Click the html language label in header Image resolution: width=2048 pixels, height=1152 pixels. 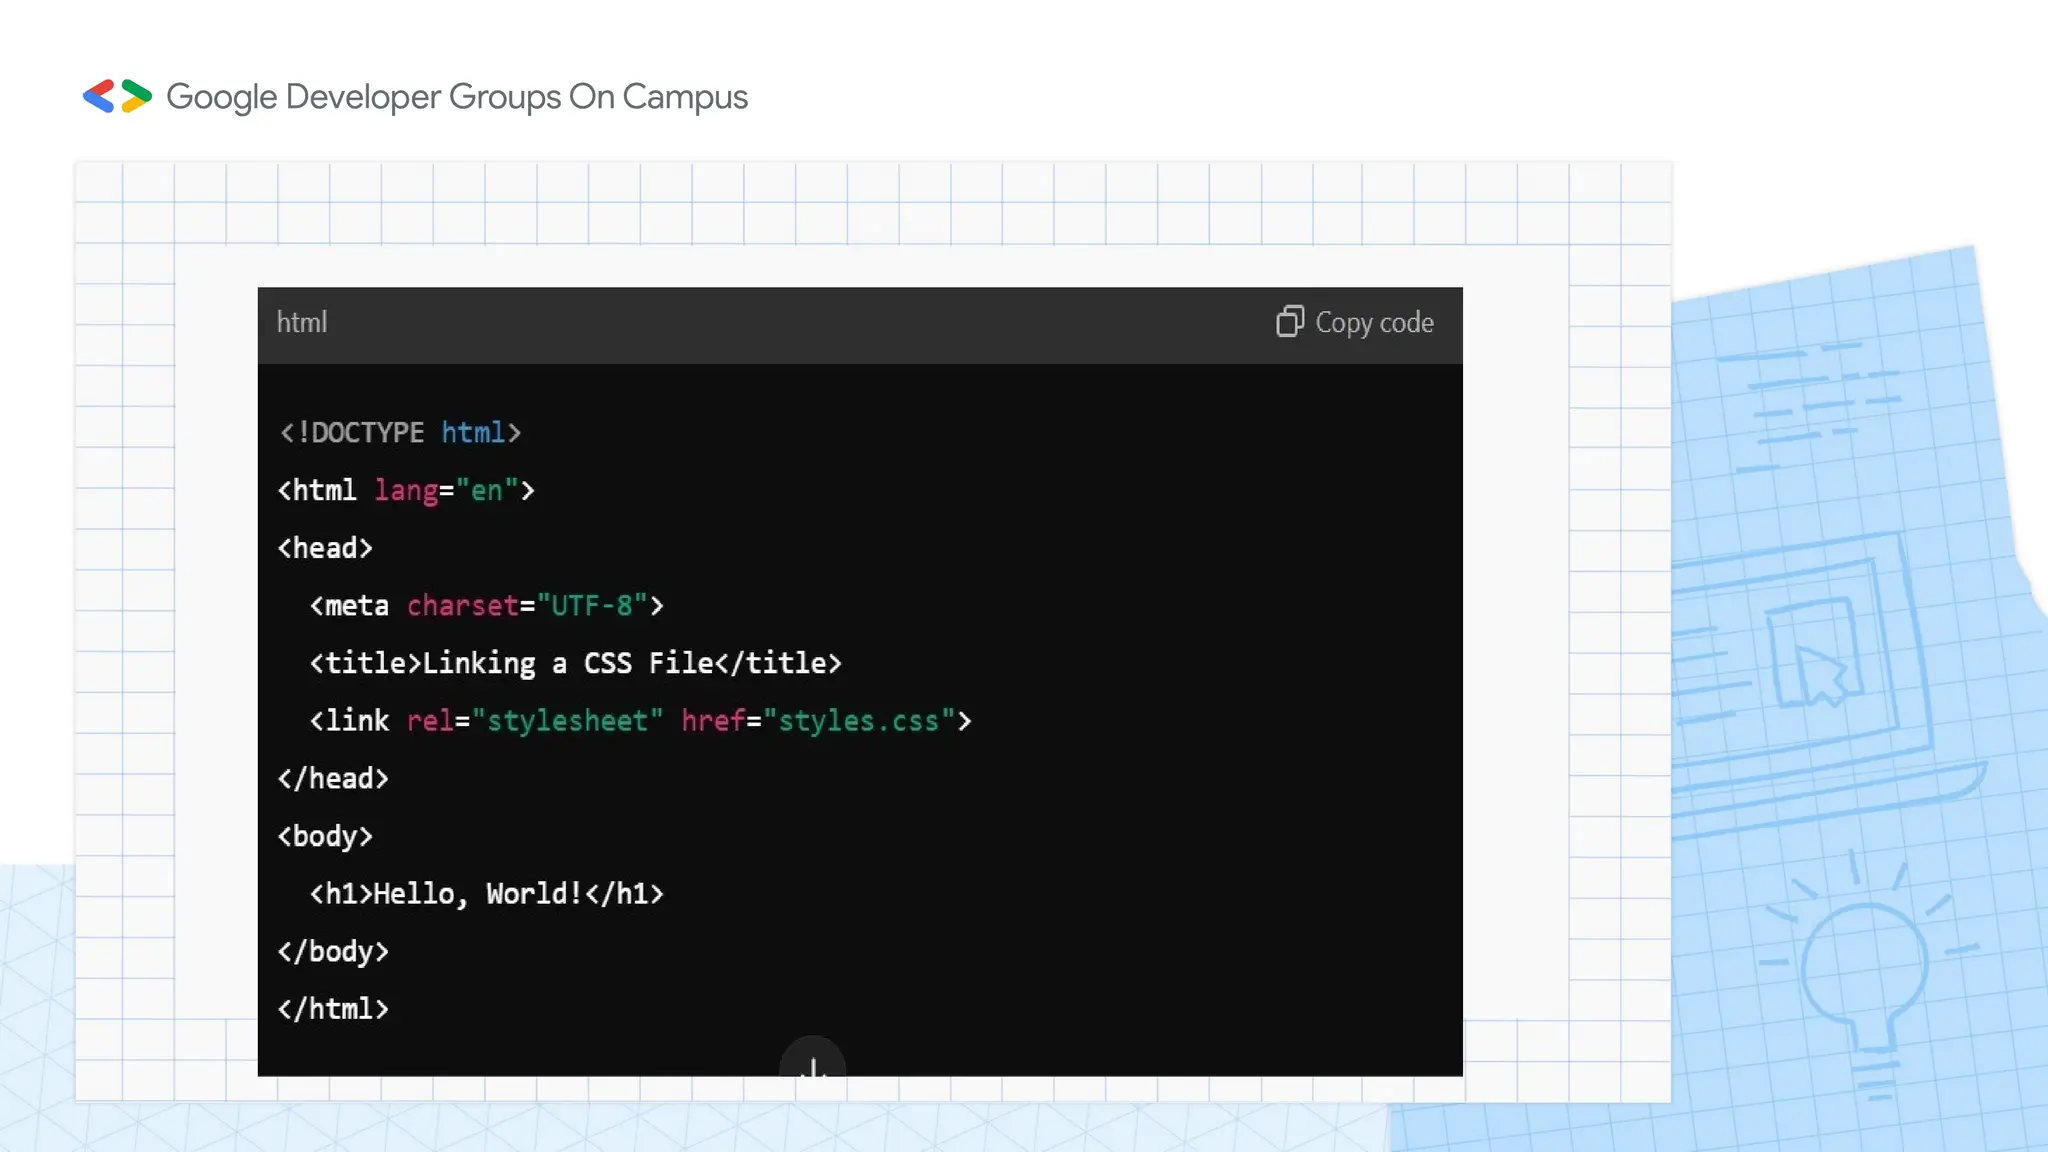[302, 322]
